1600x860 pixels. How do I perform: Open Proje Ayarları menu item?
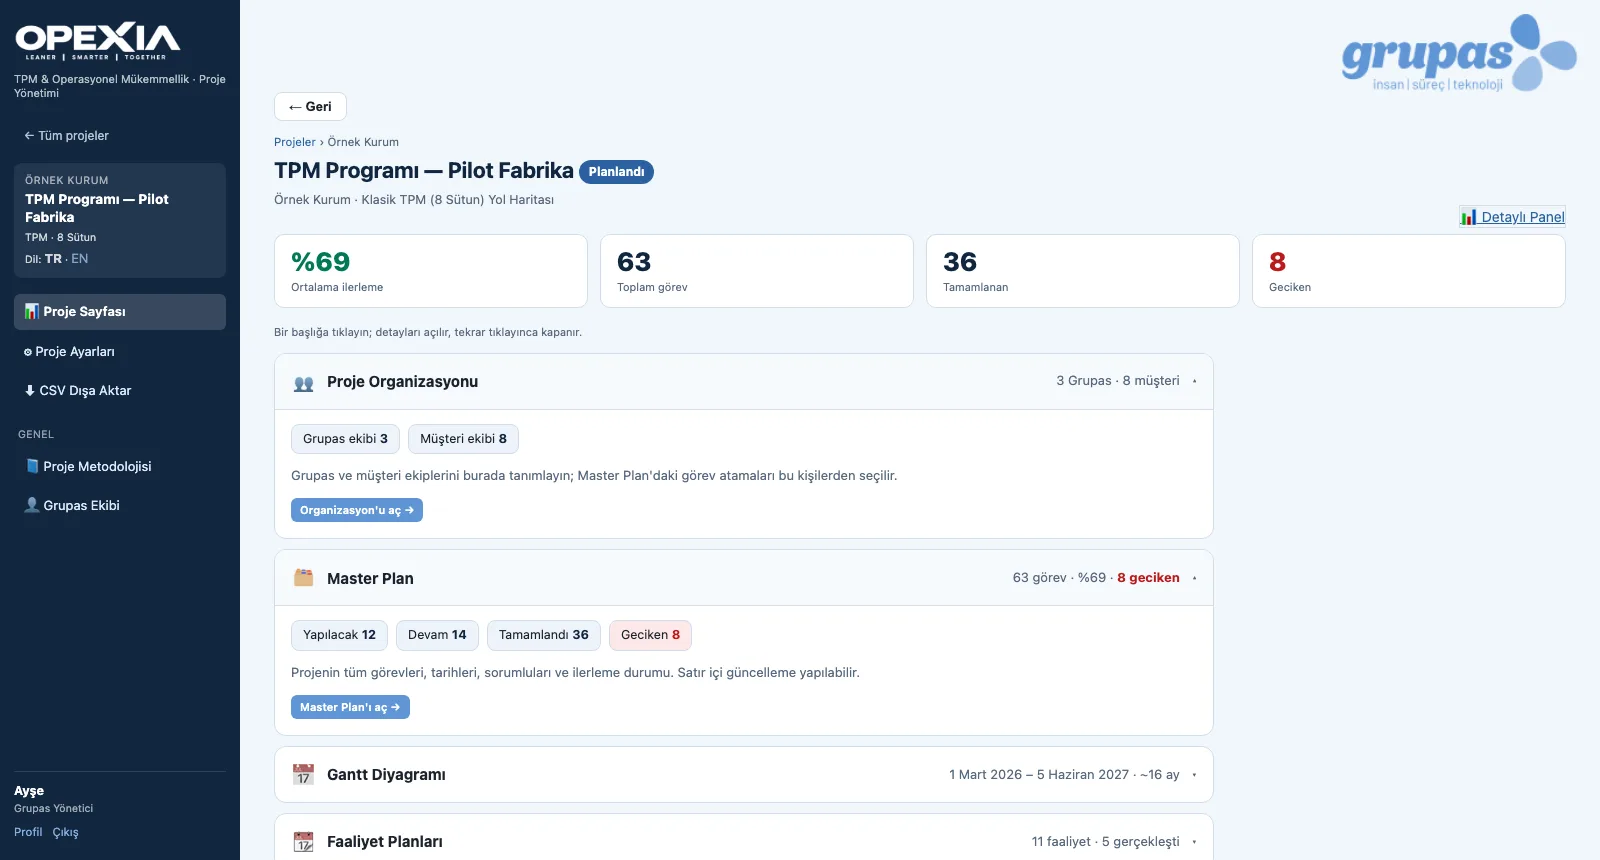pyautogui.click(x=120, y=352)
